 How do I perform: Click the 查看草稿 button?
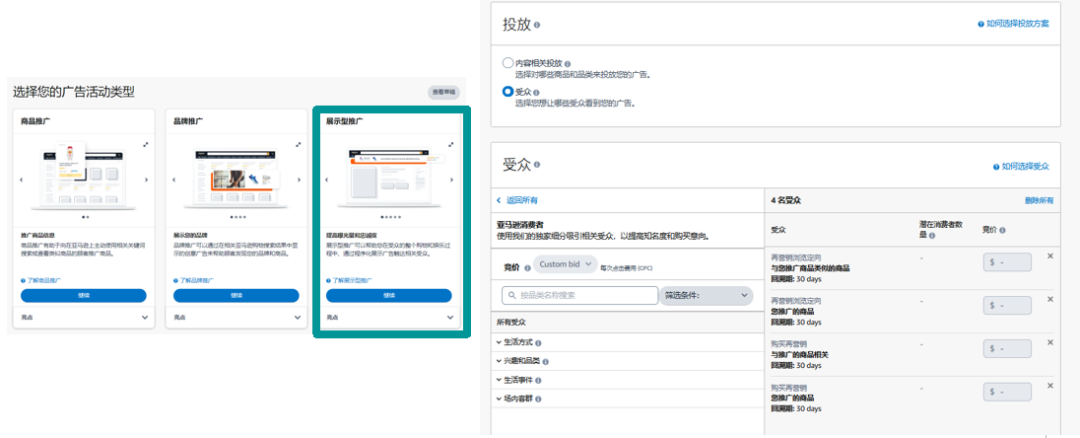[444, 92]
